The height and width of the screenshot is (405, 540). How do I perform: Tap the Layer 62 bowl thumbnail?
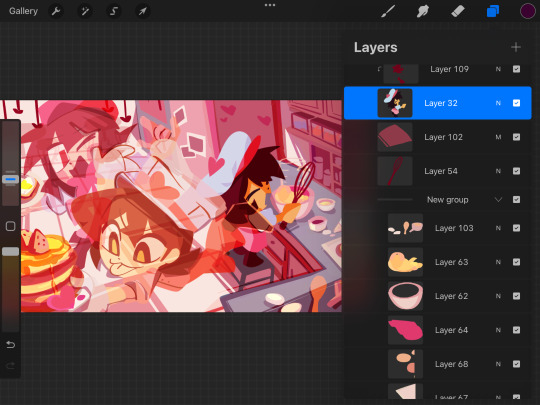tap(405, 296)
